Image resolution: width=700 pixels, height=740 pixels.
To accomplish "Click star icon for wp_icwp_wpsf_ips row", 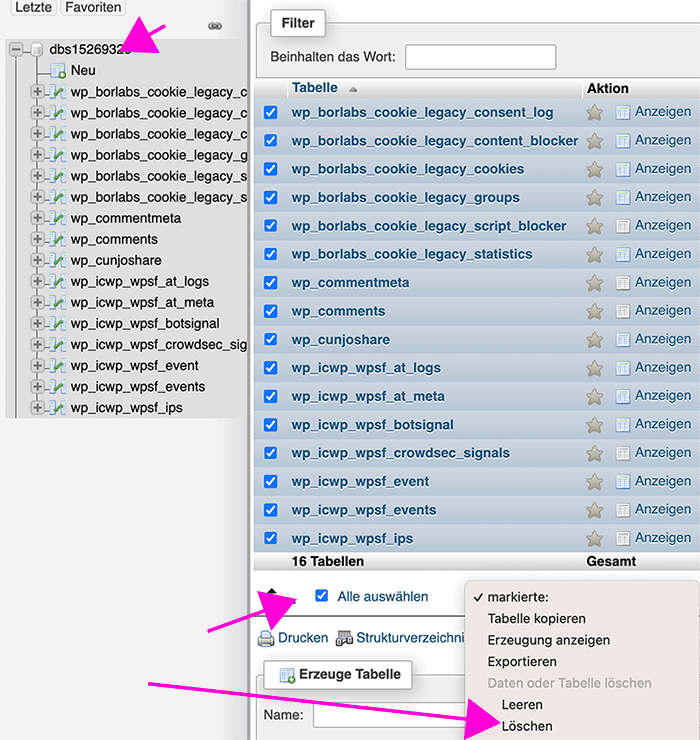I will 595,538.
